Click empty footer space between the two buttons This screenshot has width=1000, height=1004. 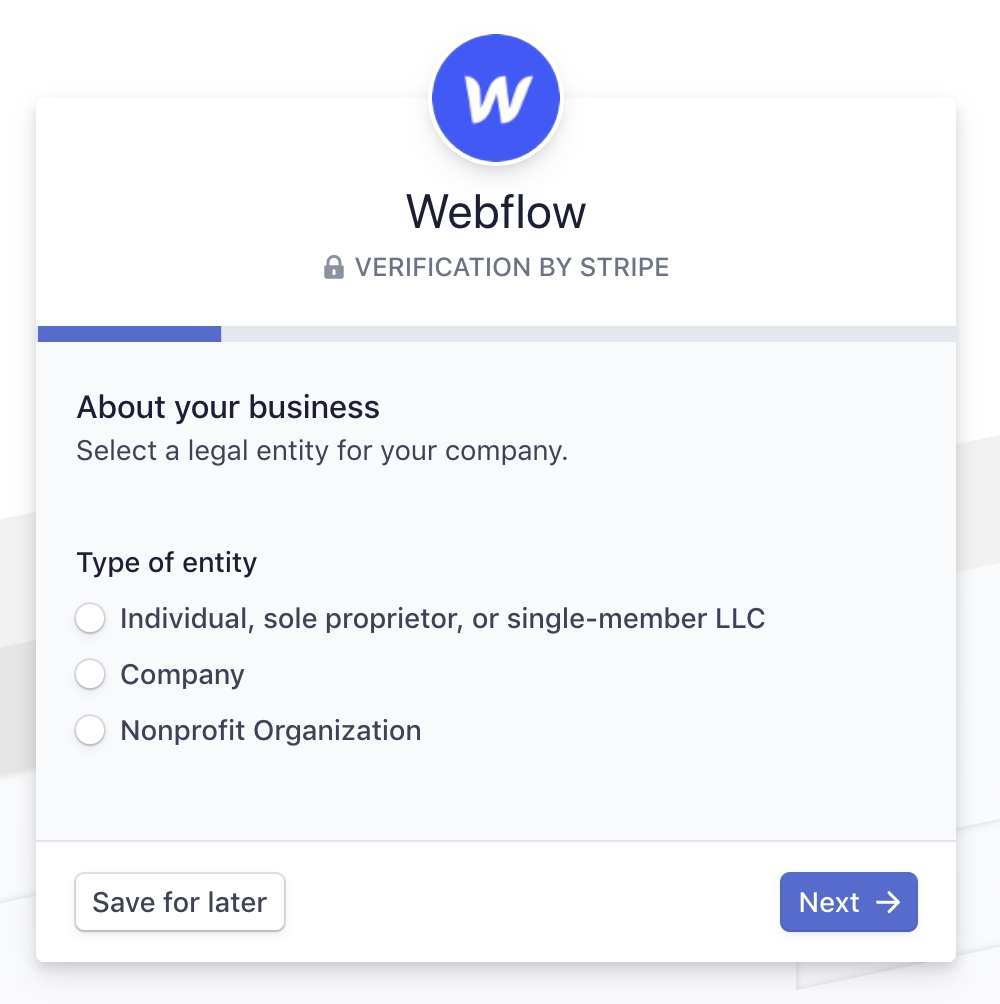pyautogui.click(x=530, y=902)
